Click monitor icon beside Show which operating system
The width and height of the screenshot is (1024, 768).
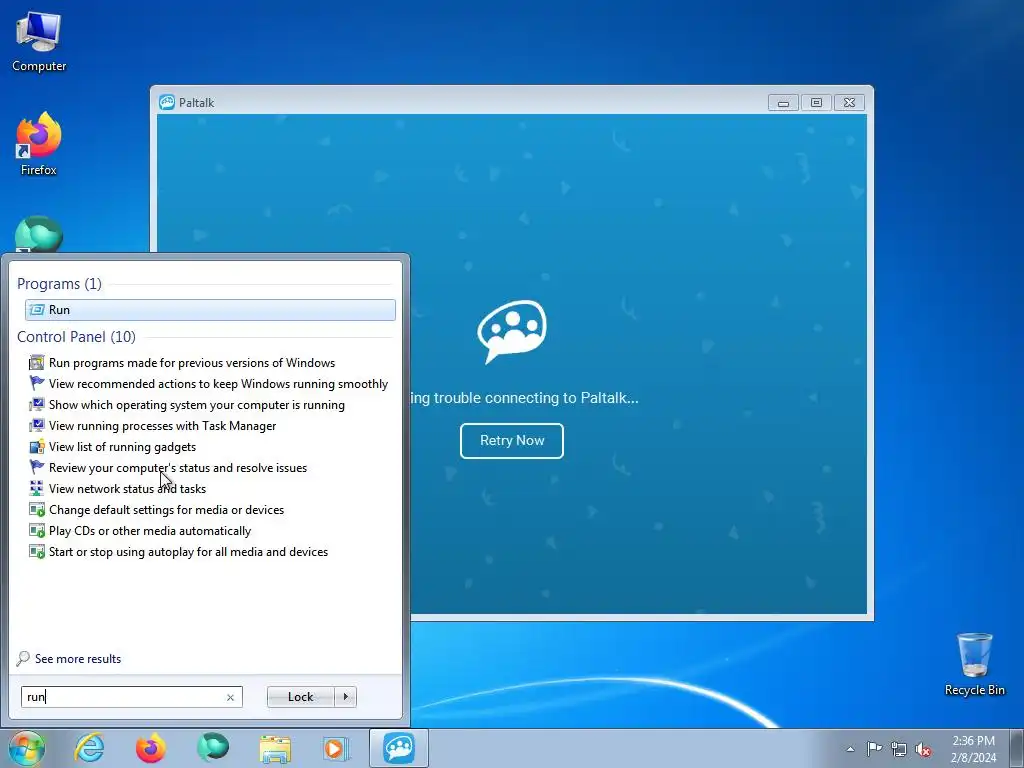coord(37,405)
